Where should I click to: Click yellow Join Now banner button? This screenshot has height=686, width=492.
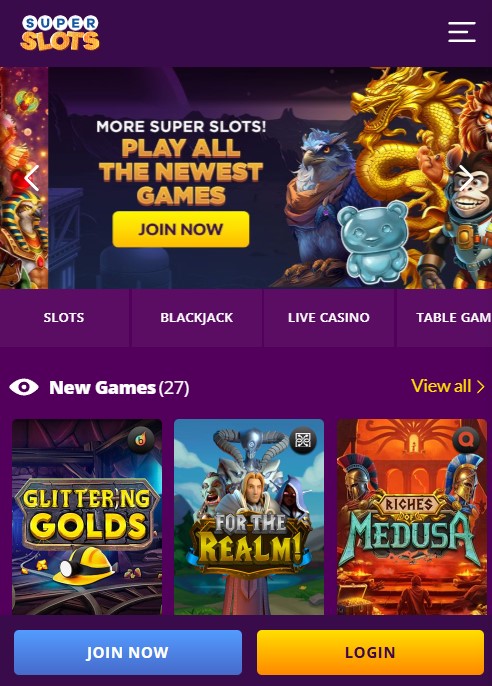pyautogui.click(x=181, y=229)
